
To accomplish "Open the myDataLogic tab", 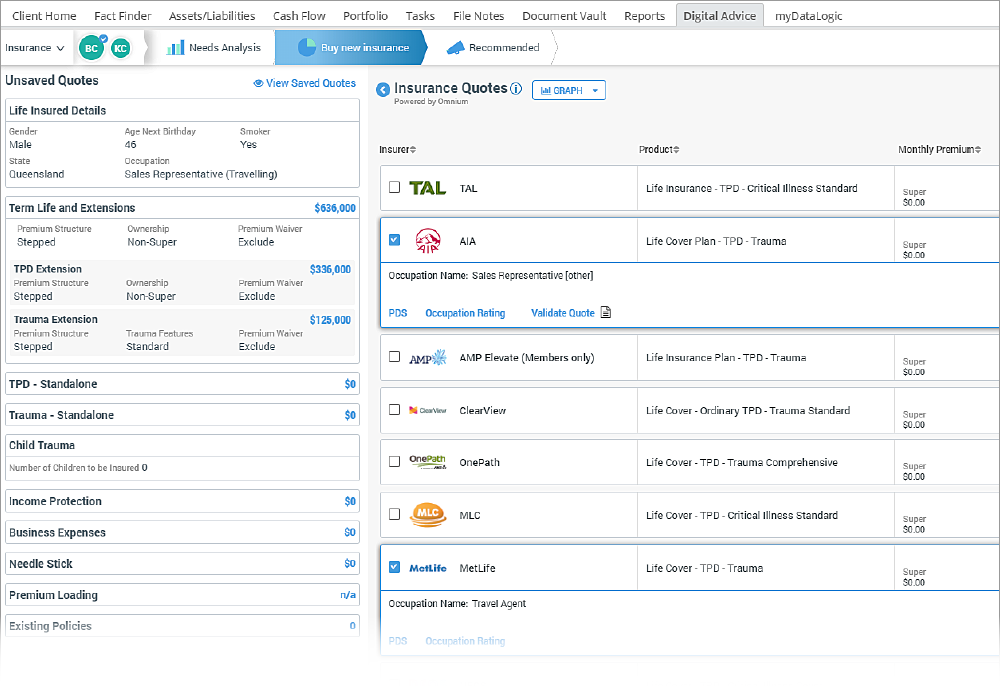I will (808, 16).
